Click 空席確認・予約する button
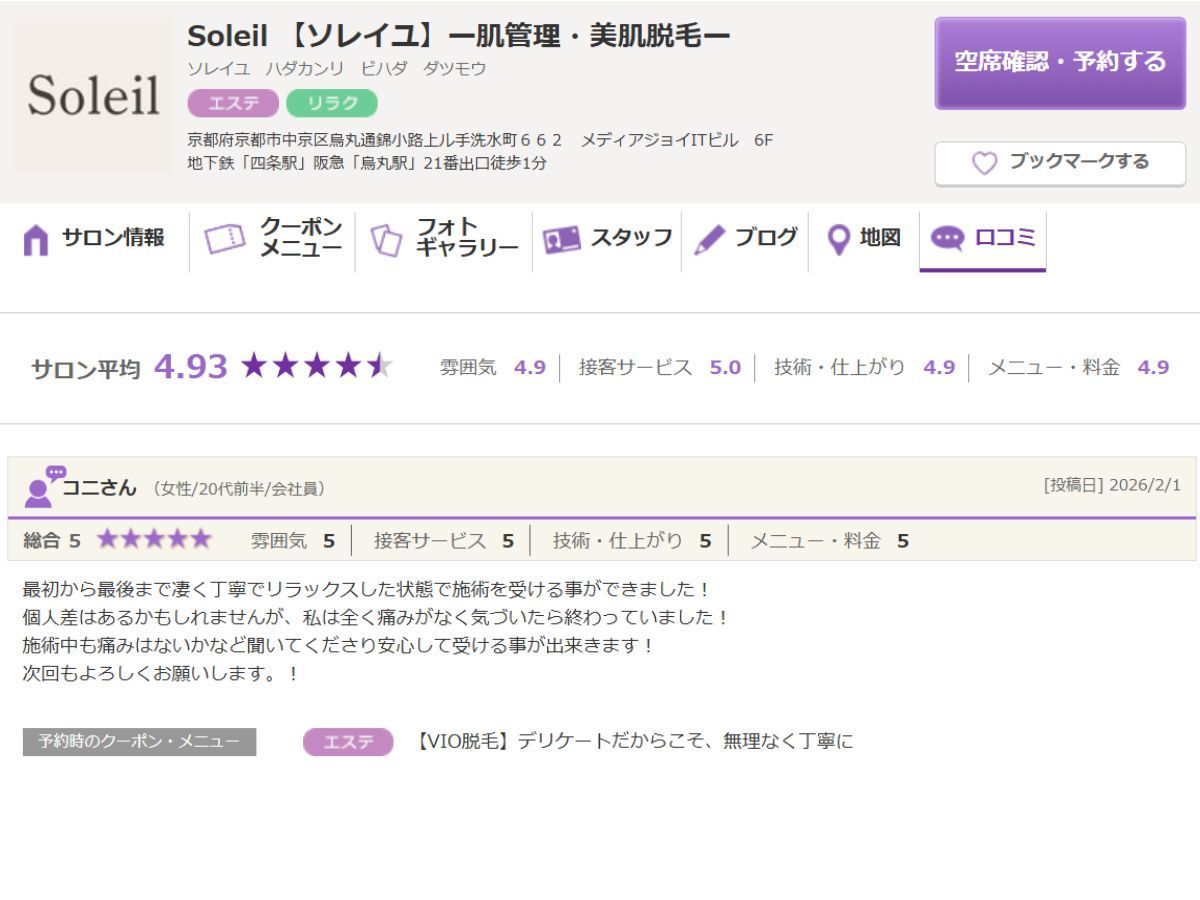Viewport: 1200px width, 900px height. (x=1060, y=63)
